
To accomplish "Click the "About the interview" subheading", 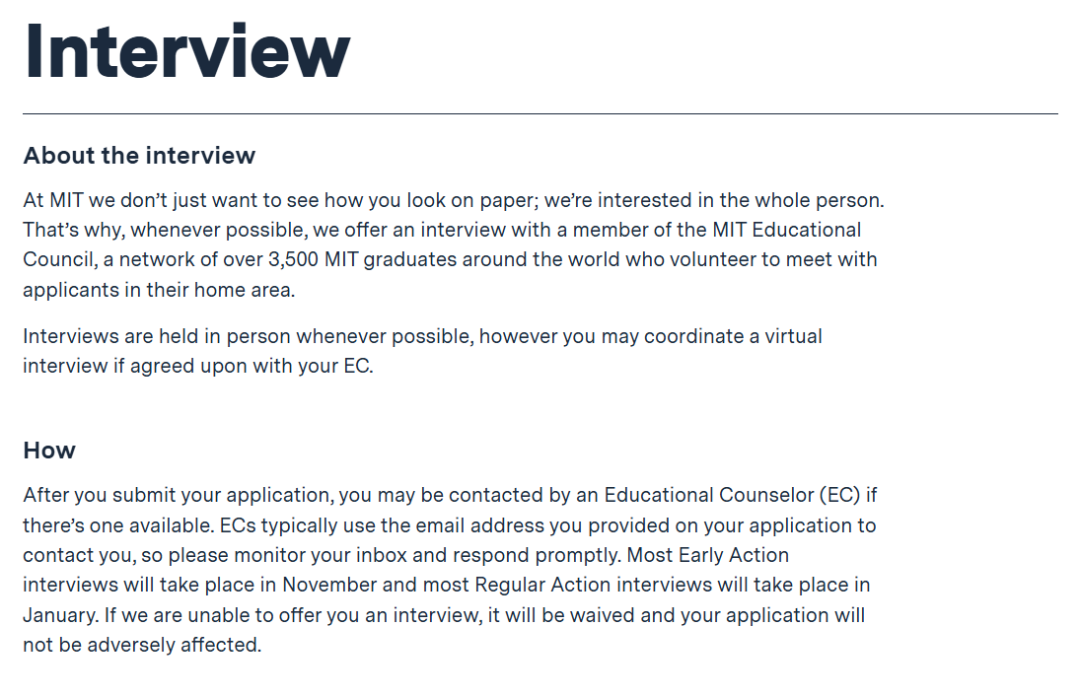I will 139,156.
